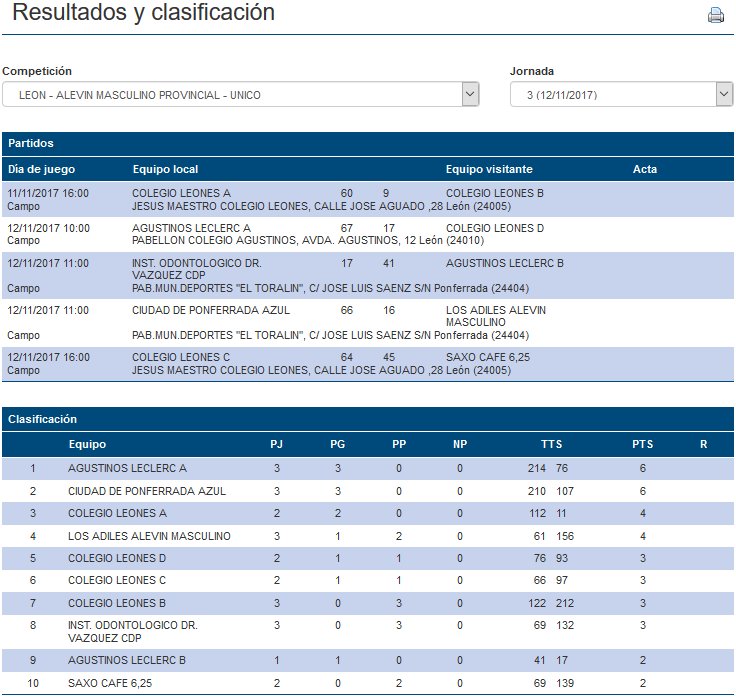Click the Equipo header in Clasificación
This screenshot has width=736, height=697.
[87, 444]
